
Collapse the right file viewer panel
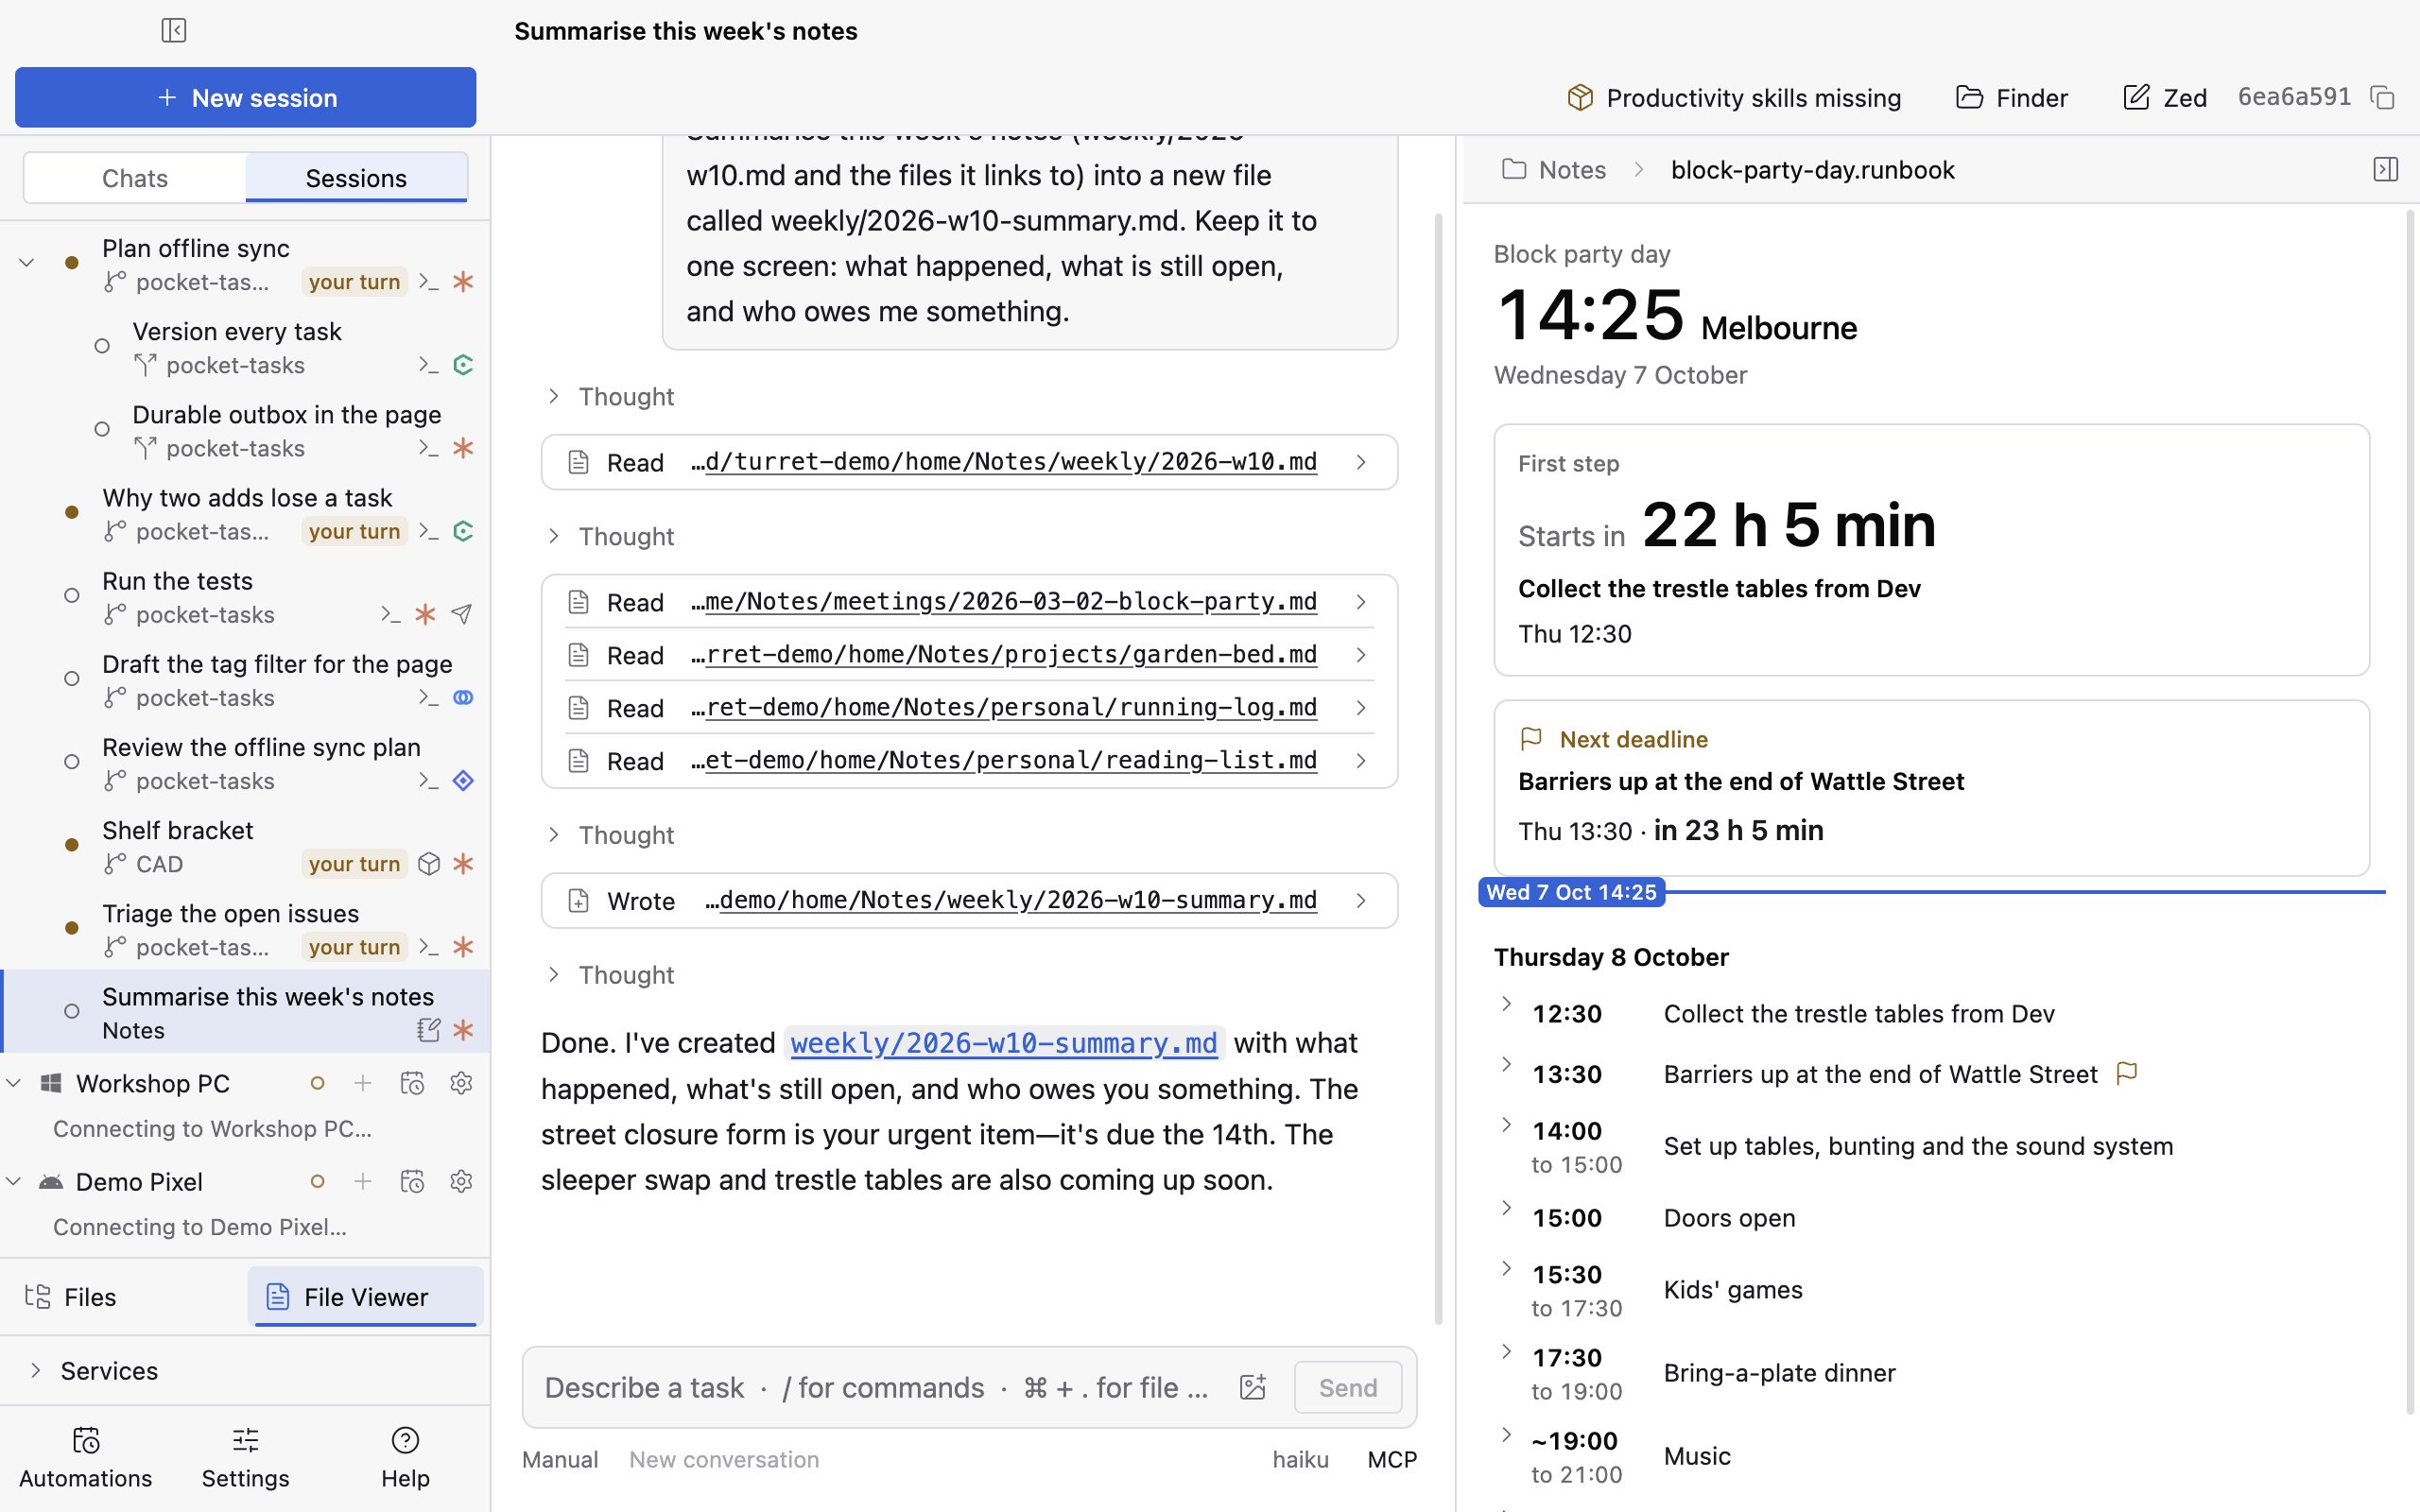click(2385, 169)
